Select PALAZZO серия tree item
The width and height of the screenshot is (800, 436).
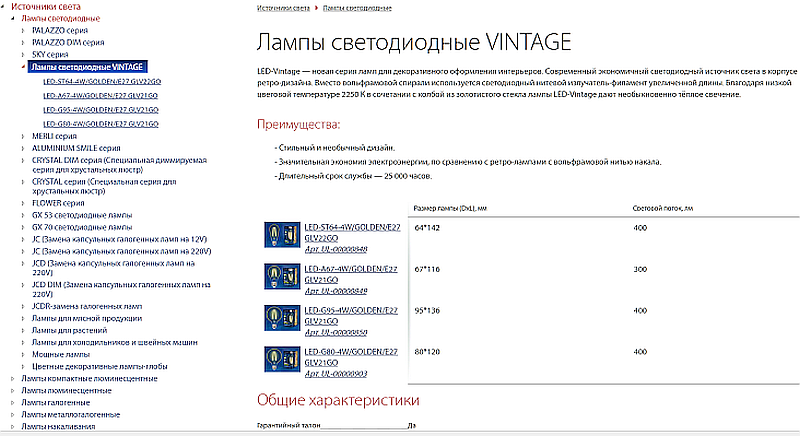(60, 31)
